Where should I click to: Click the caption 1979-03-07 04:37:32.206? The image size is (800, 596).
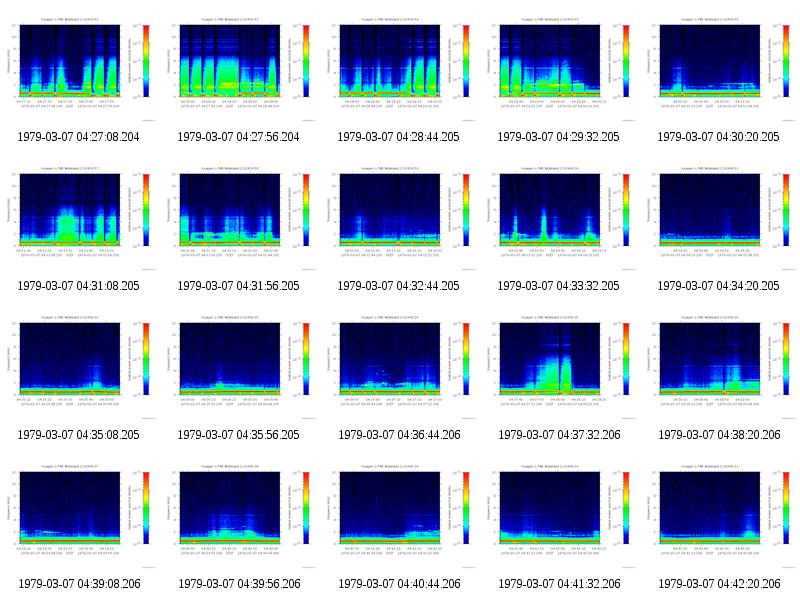click(x=559, y=435)
